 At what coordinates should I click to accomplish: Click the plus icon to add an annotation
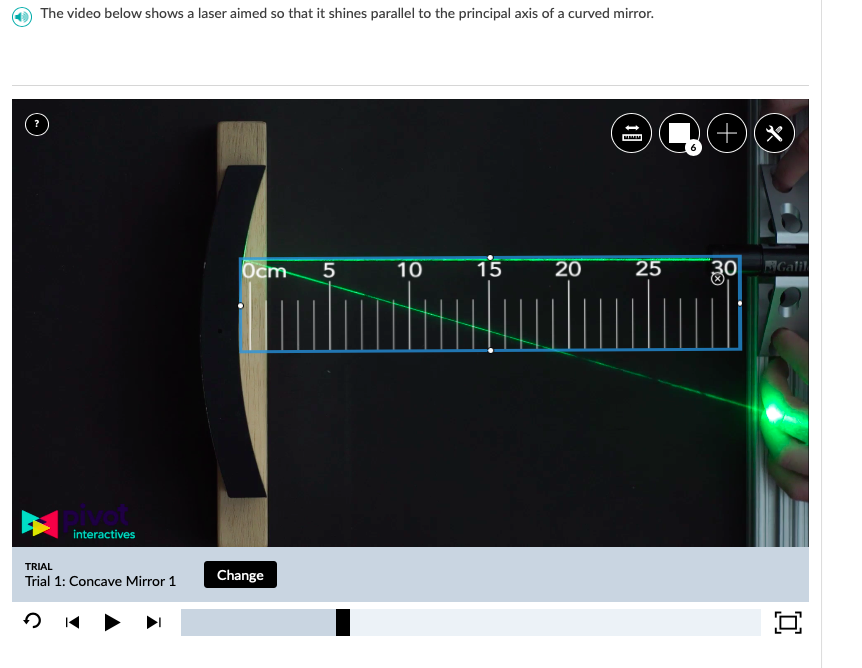[x=727, y=132]
